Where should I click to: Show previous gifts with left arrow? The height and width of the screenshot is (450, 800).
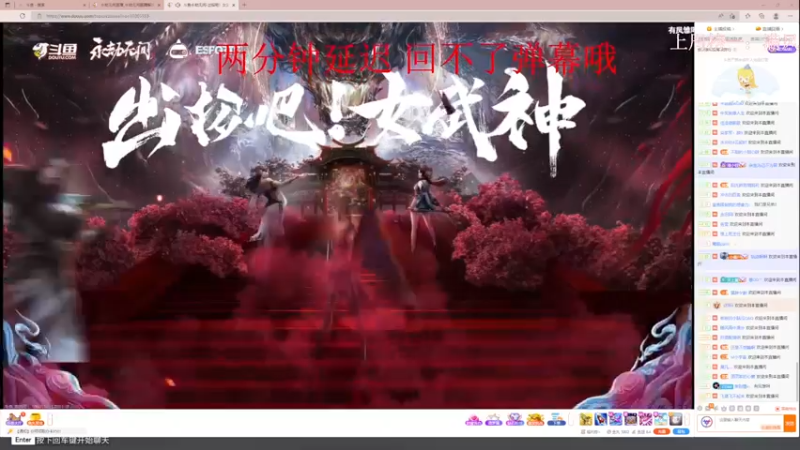(571, 419)
